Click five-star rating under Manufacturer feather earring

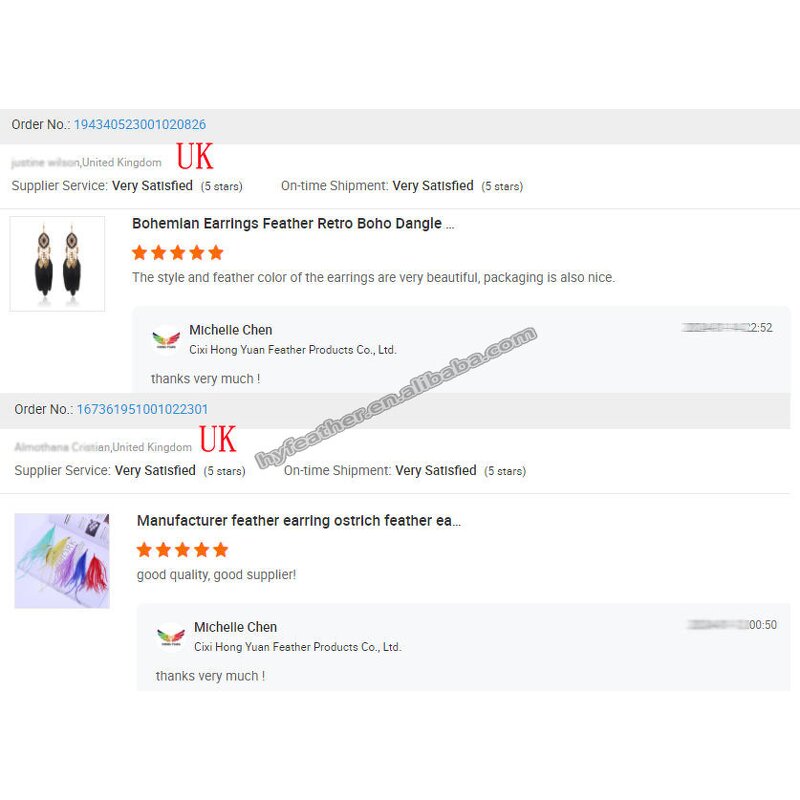pyautogui.click(x=182, y=549)
